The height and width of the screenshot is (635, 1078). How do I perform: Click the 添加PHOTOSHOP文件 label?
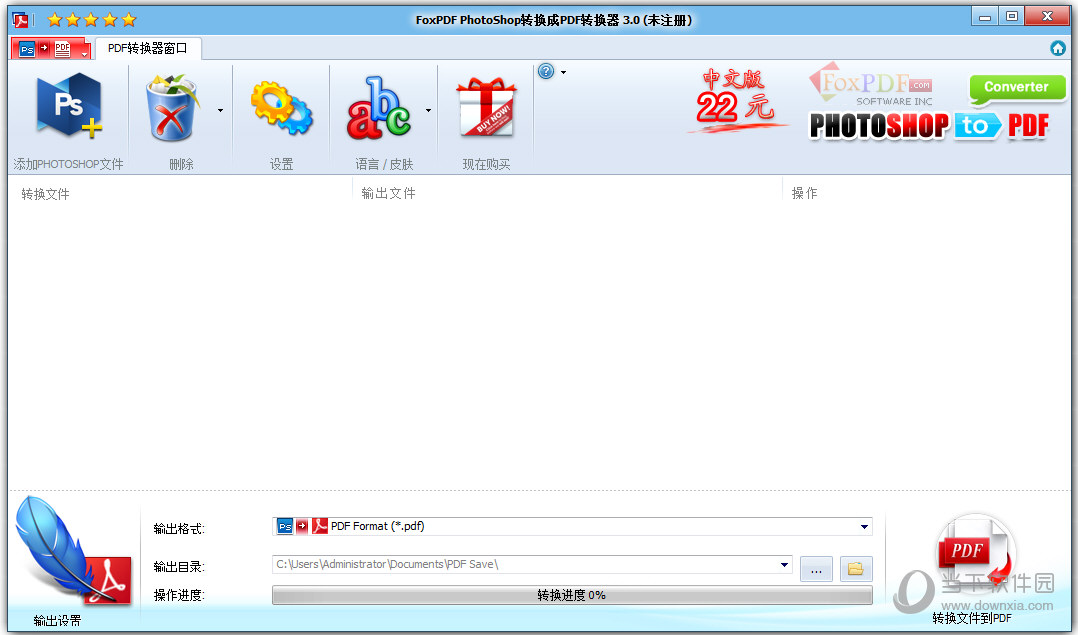point(68,164)
